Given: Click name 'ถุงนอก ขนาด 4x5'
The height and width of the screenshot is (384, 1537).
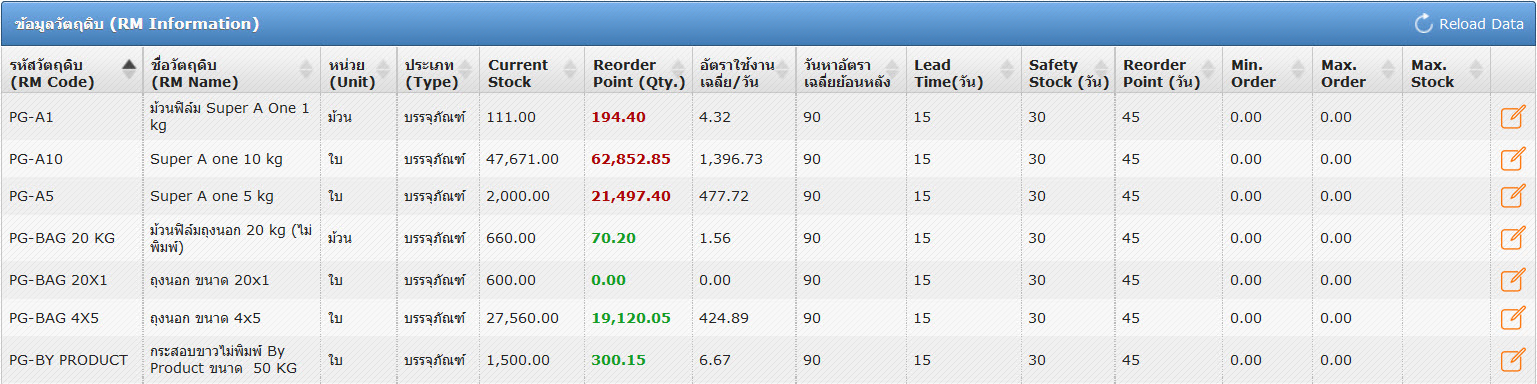Looking at the screenshot, I should (206, 318).
